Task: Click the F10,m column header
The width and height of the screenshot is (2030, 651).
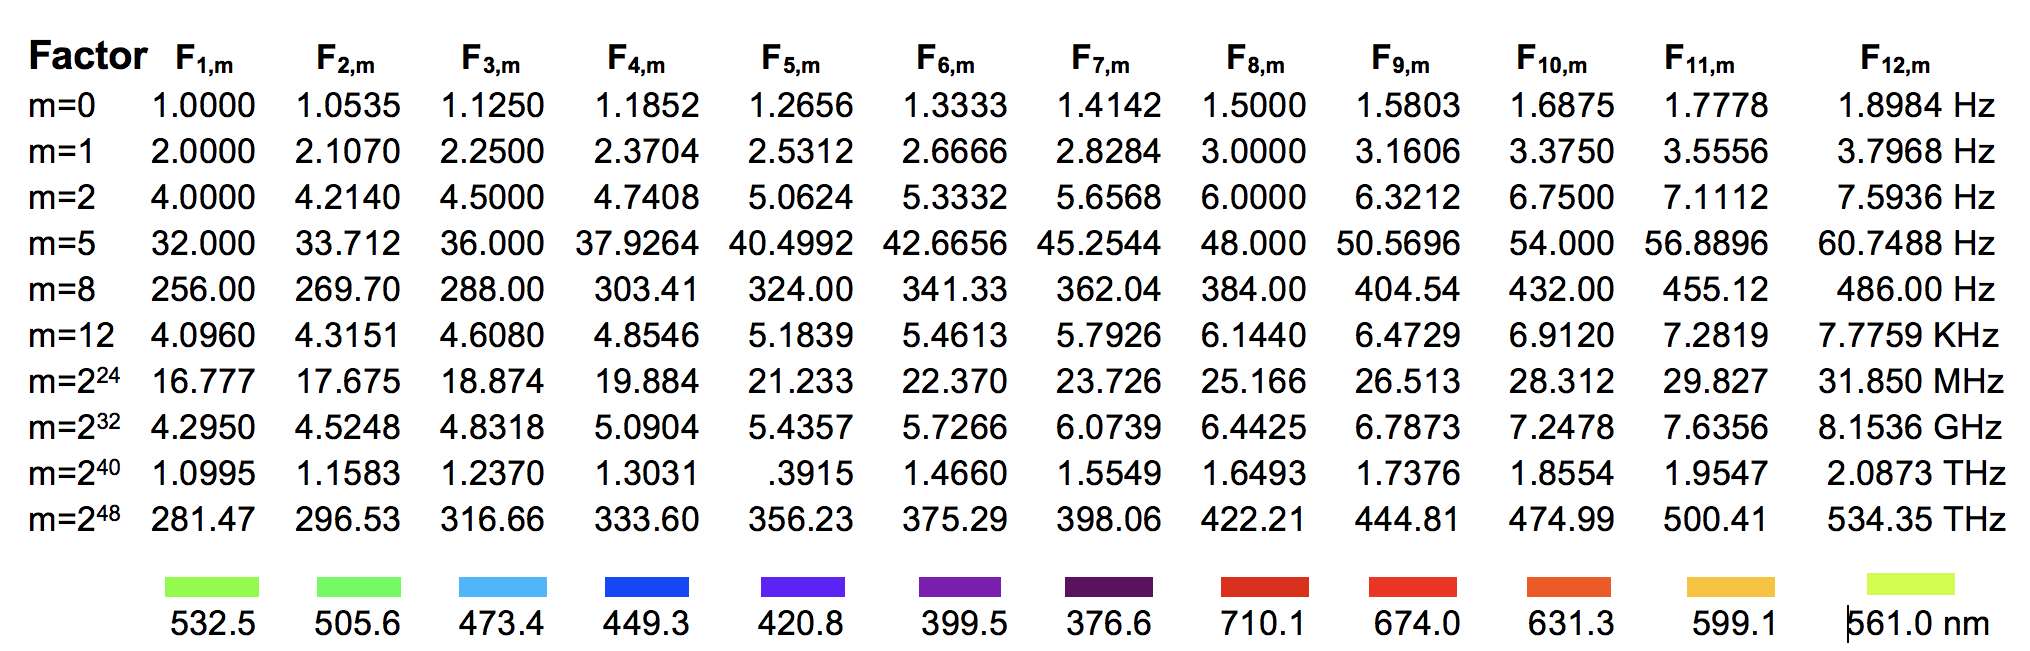Action: (1552, 59)
